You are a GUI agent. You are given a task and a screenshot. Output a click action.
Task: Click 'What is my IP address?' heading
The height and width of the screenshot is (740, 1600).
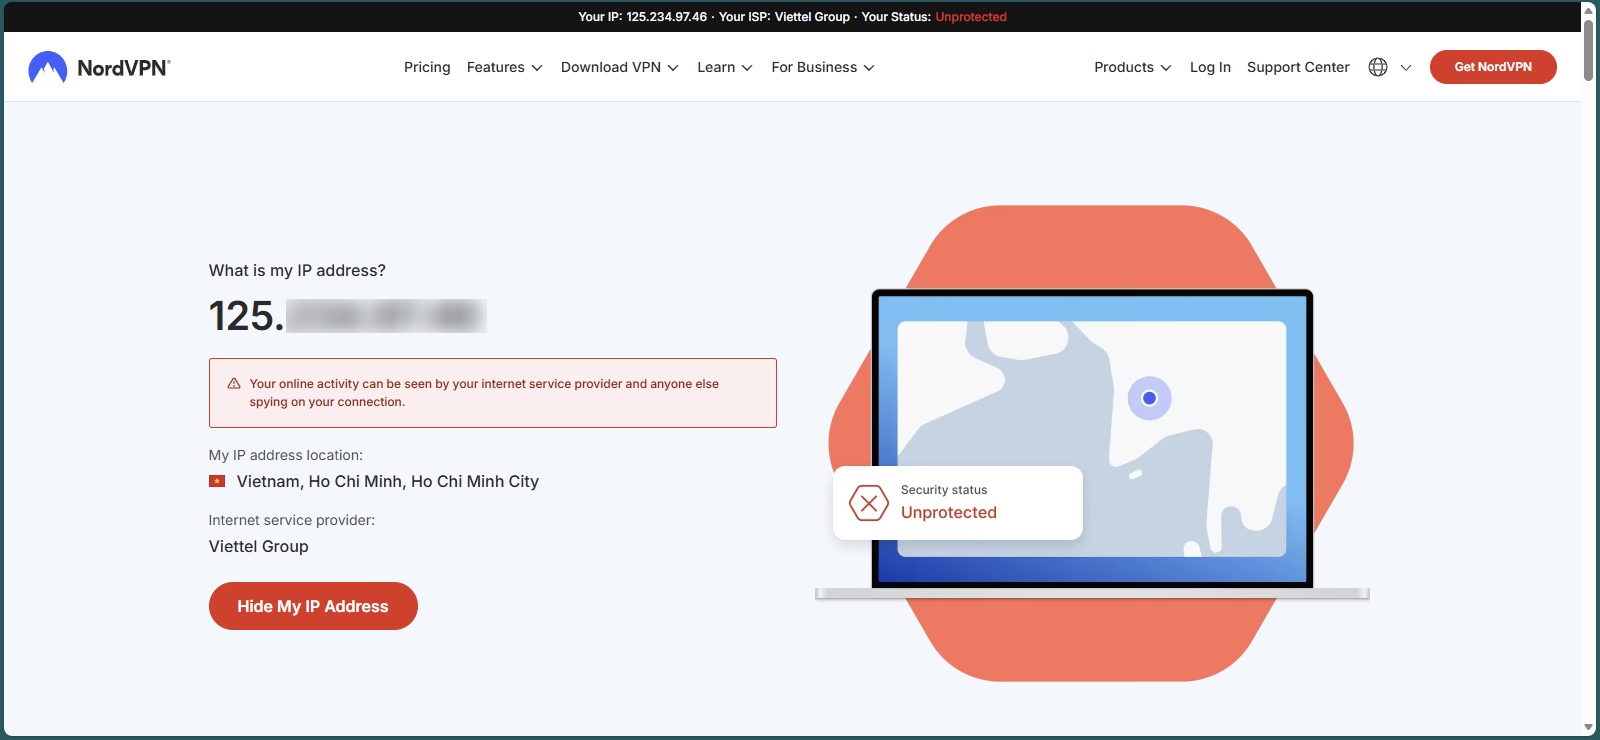tap(297, 270)
